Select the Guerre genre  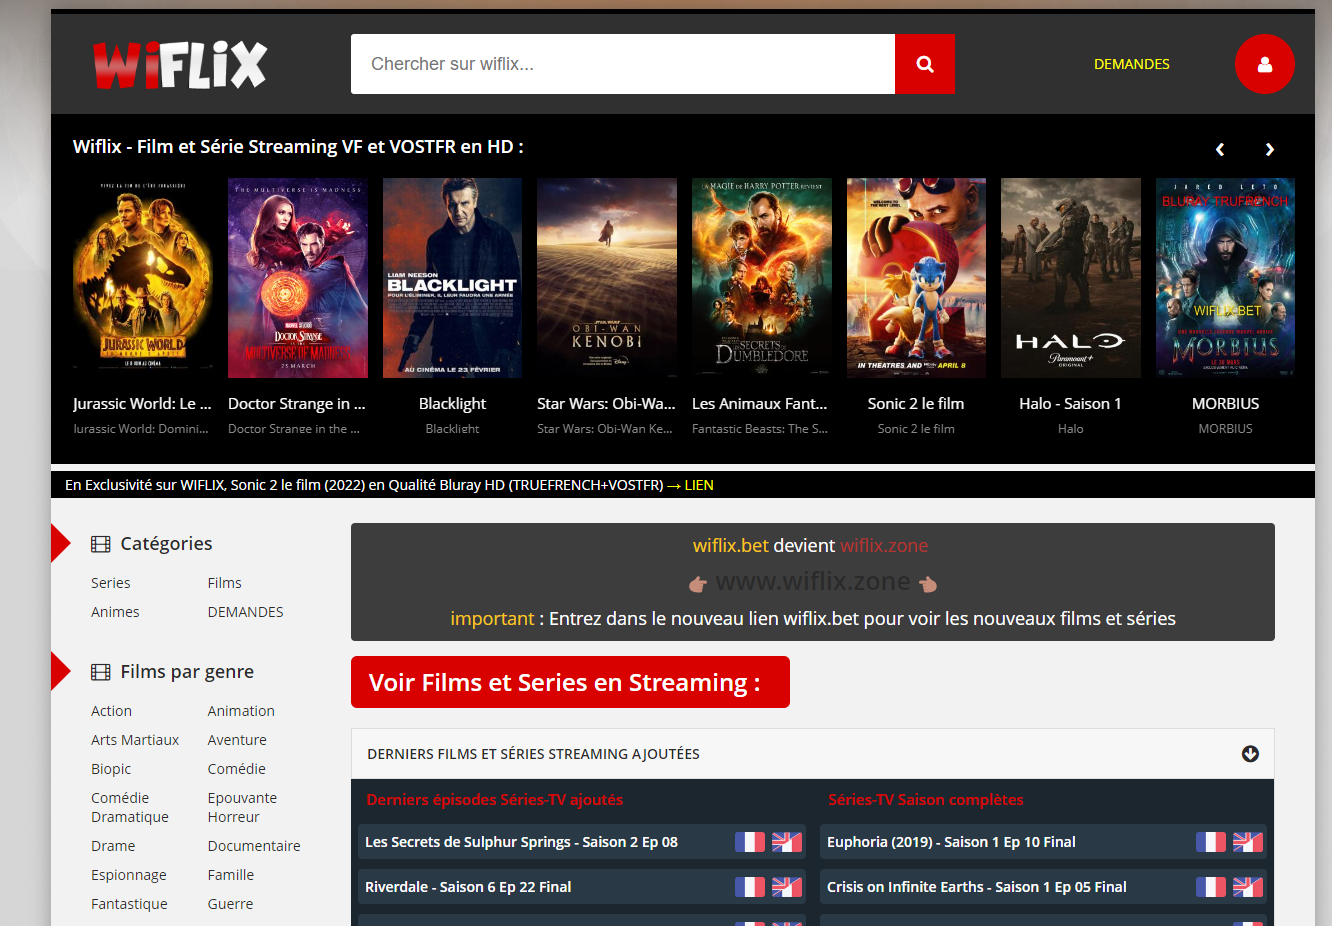pos(231,904)
